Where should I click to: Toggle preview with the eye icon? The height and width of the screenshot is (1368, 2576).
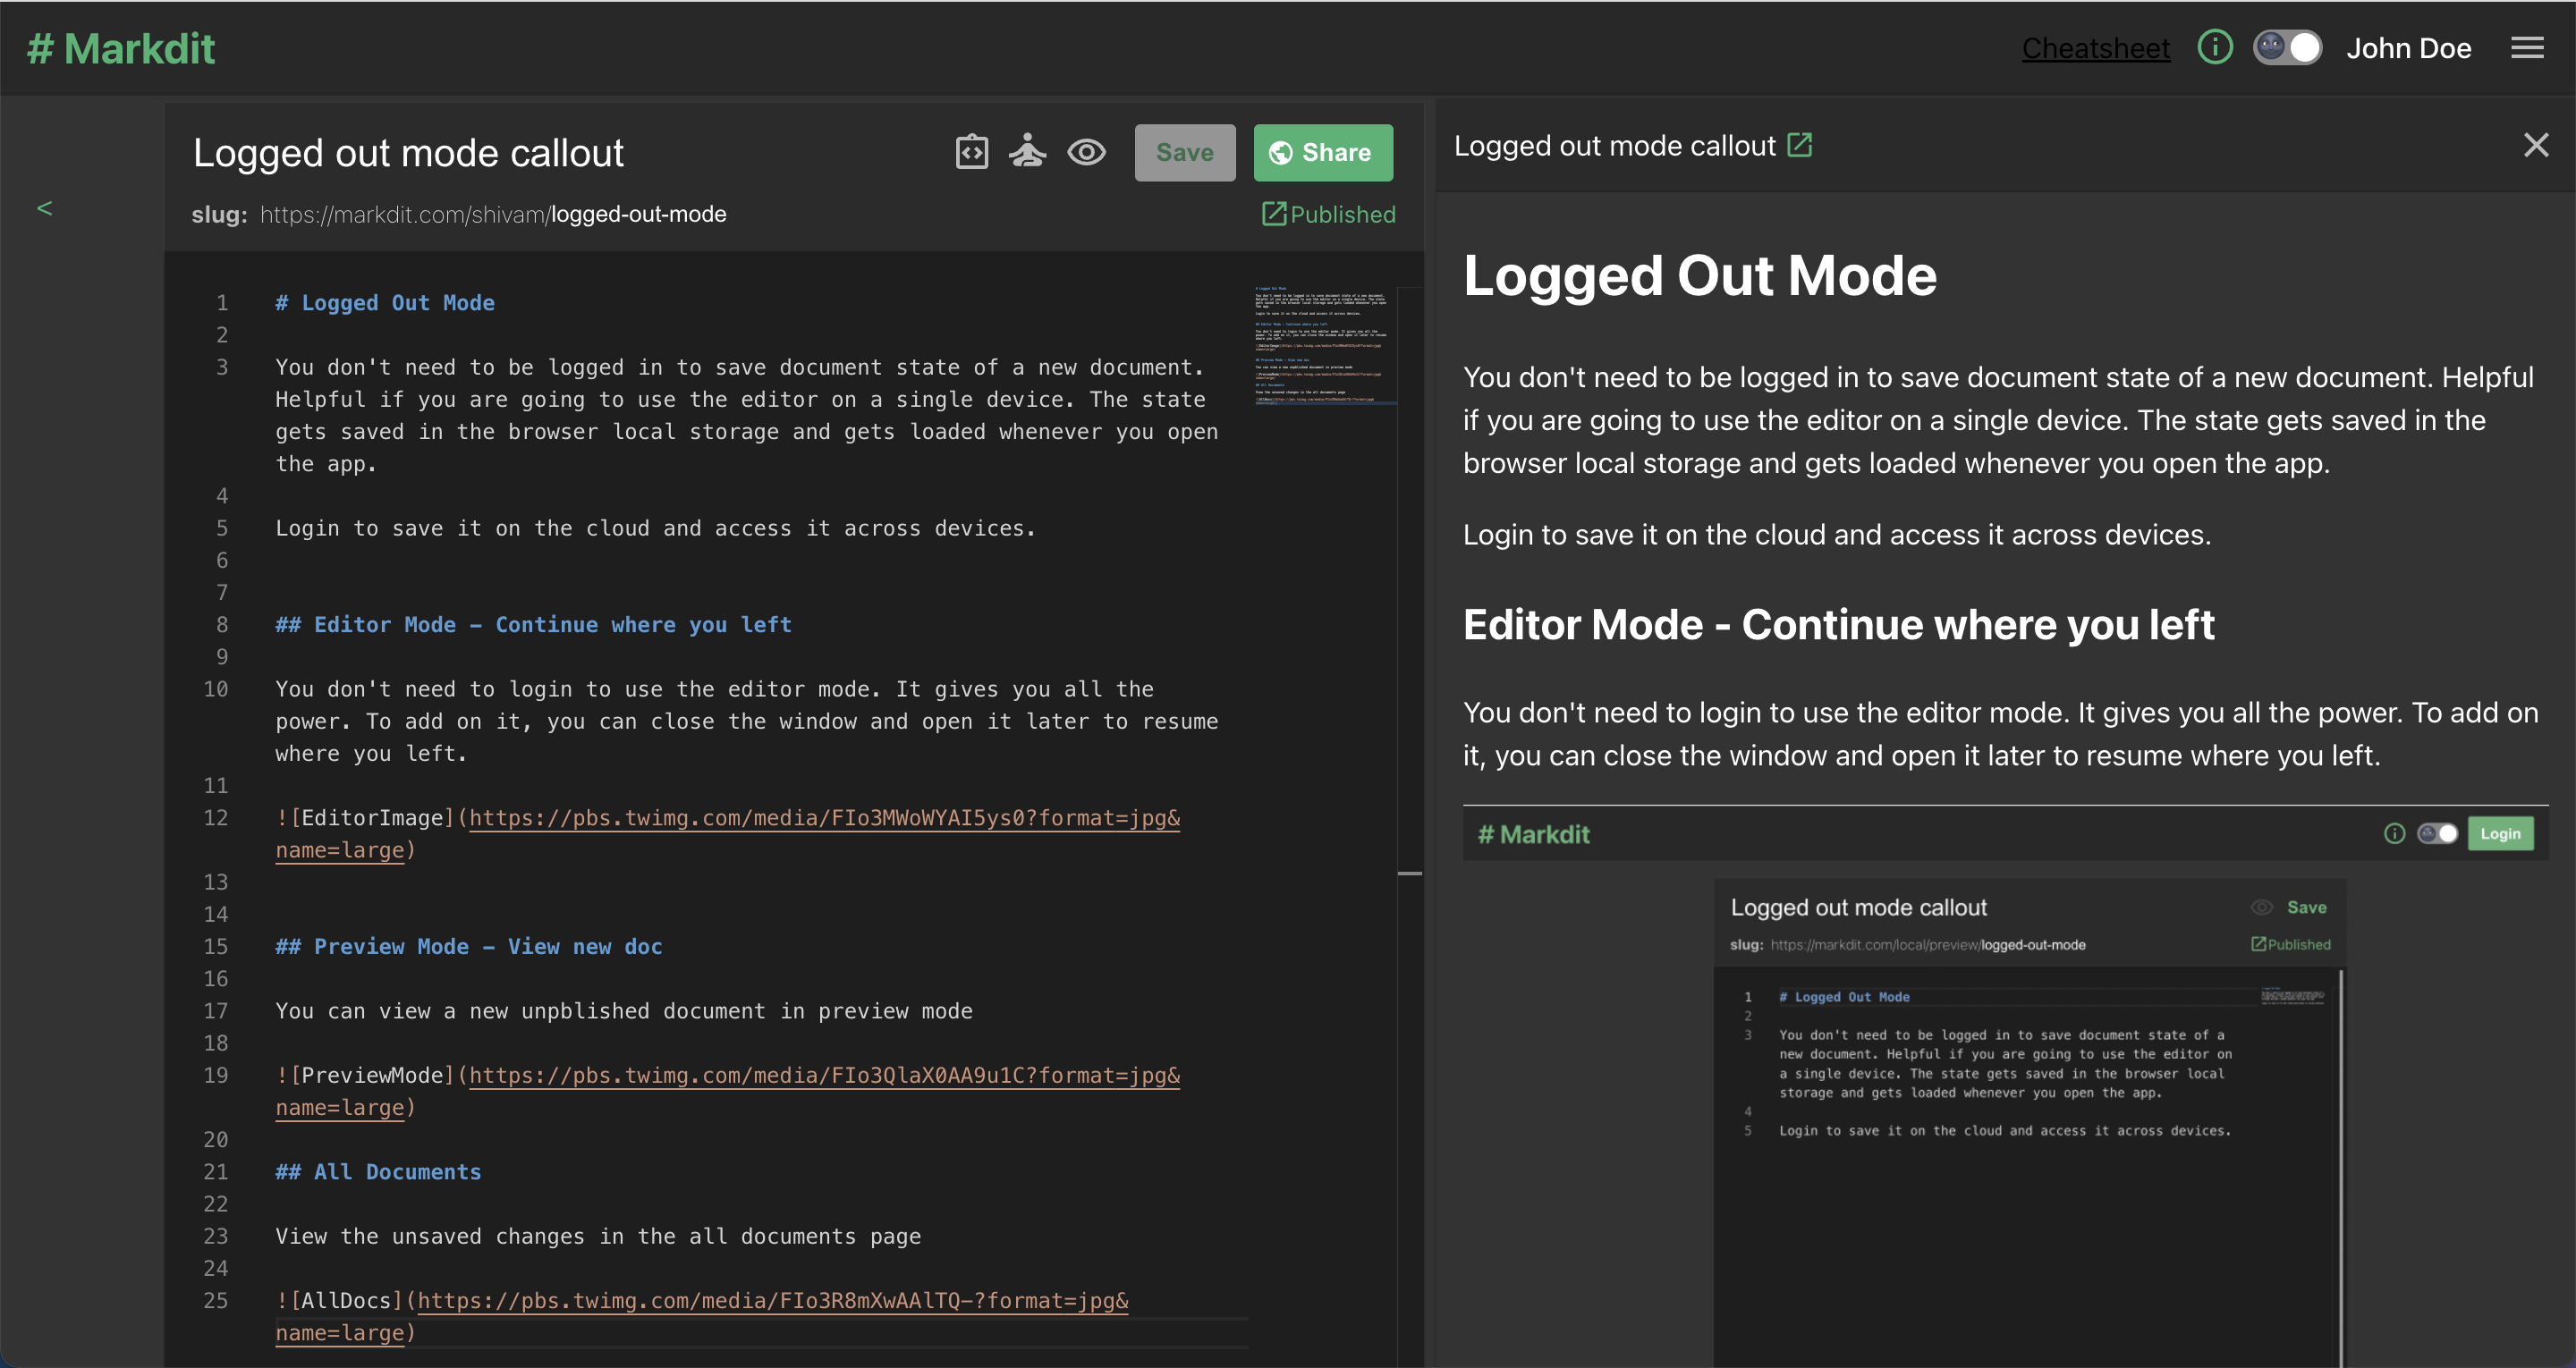point(1086,152)
